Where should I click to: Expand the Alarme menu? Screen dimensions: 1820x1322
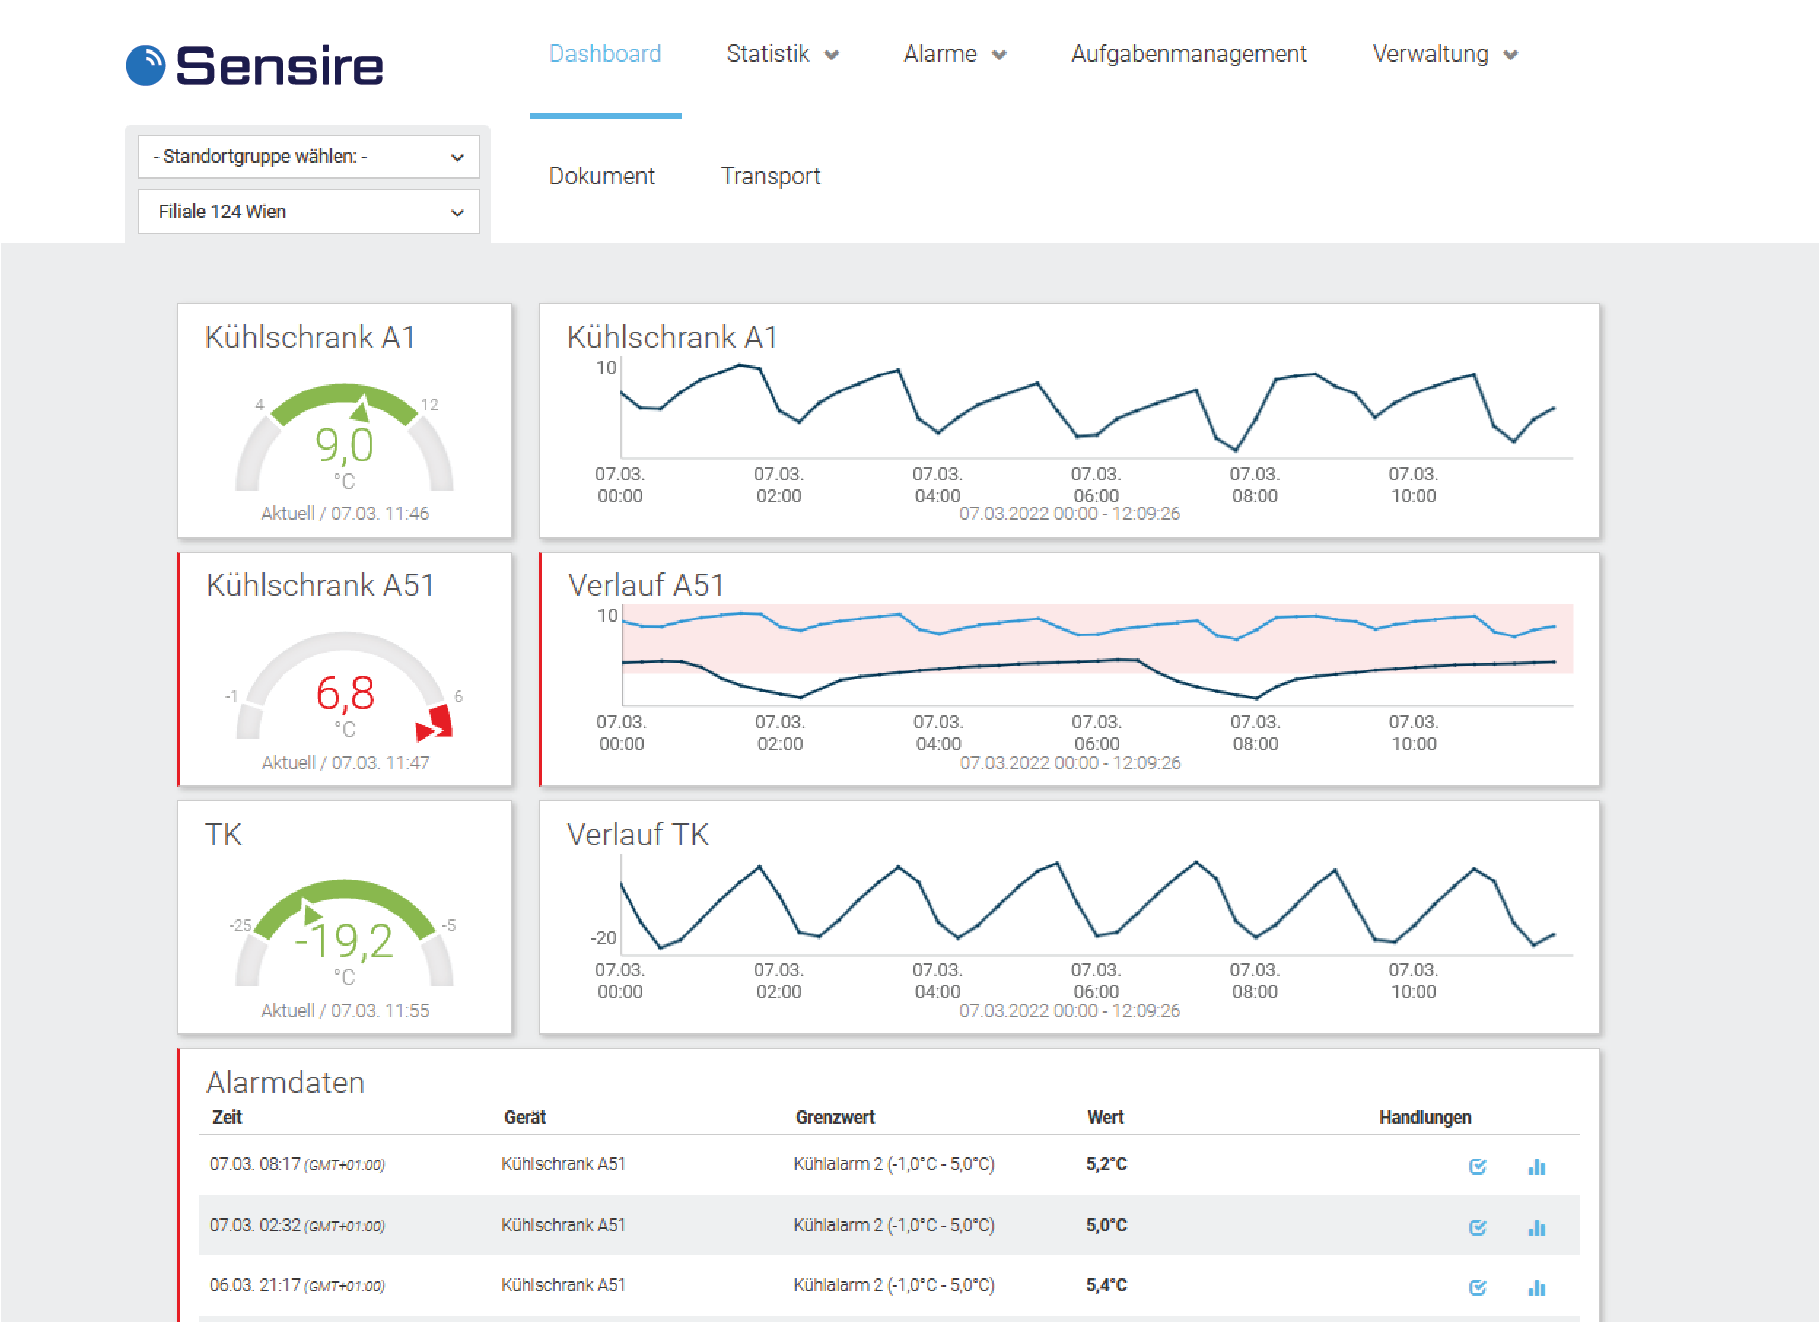(x=954, y=54)
